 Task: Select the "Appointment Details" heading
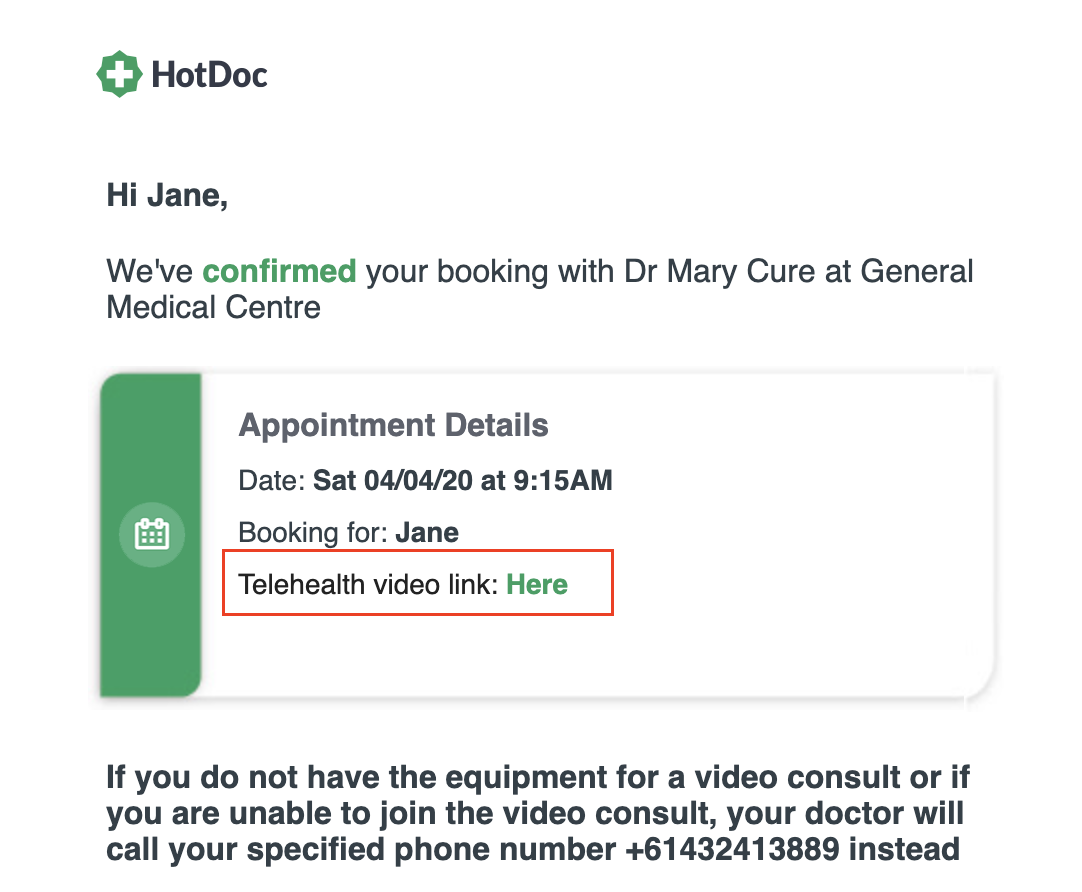(x=393, y=425)
